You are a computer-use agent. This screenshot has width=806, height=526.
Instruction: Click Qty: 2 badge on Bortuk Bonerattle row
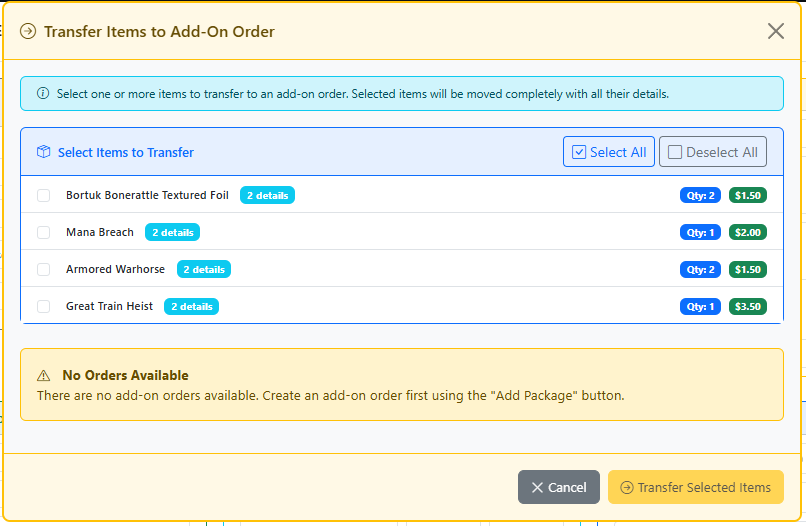tap(700, 195)
